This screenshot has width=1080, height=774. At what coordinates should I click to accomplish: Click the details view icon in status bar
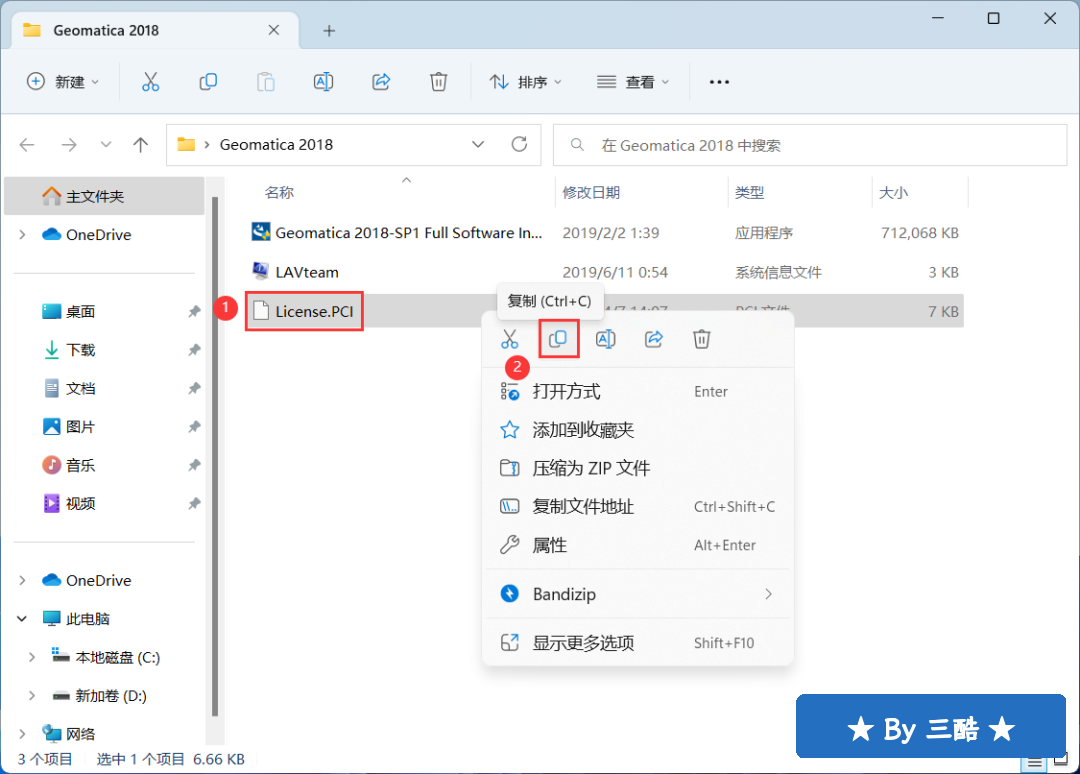(x=1034, y=762)
